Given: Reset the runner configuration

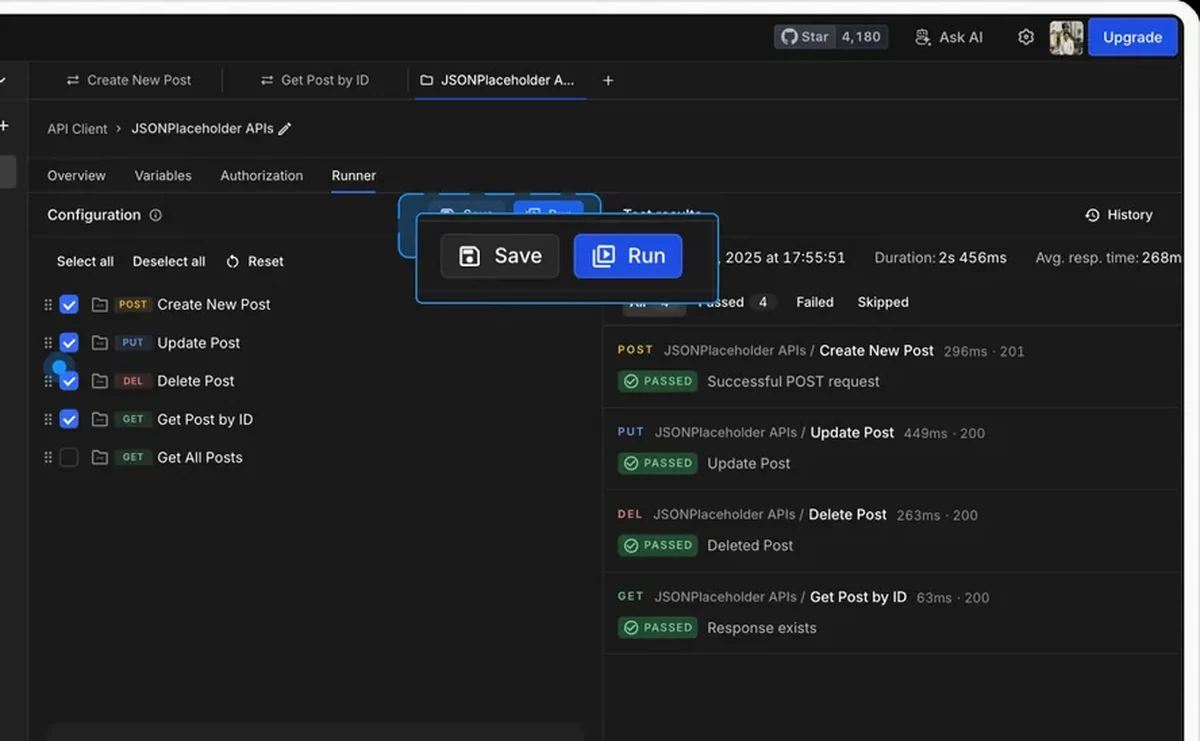Looking at the screenshot, I should [255, 261].
